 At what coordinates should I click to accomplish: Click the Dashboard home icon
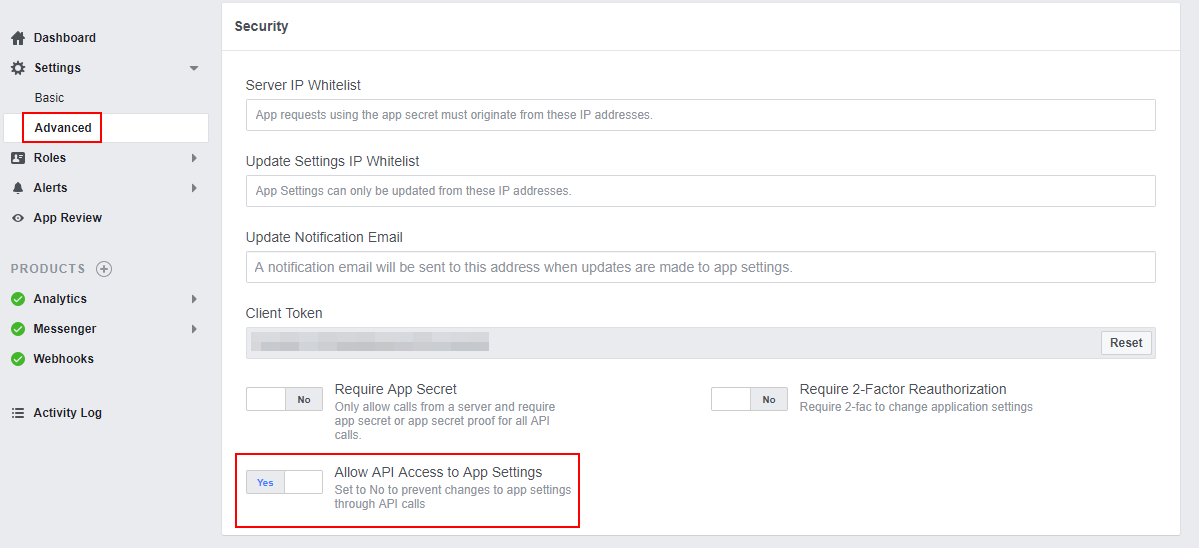coord(17,38)
